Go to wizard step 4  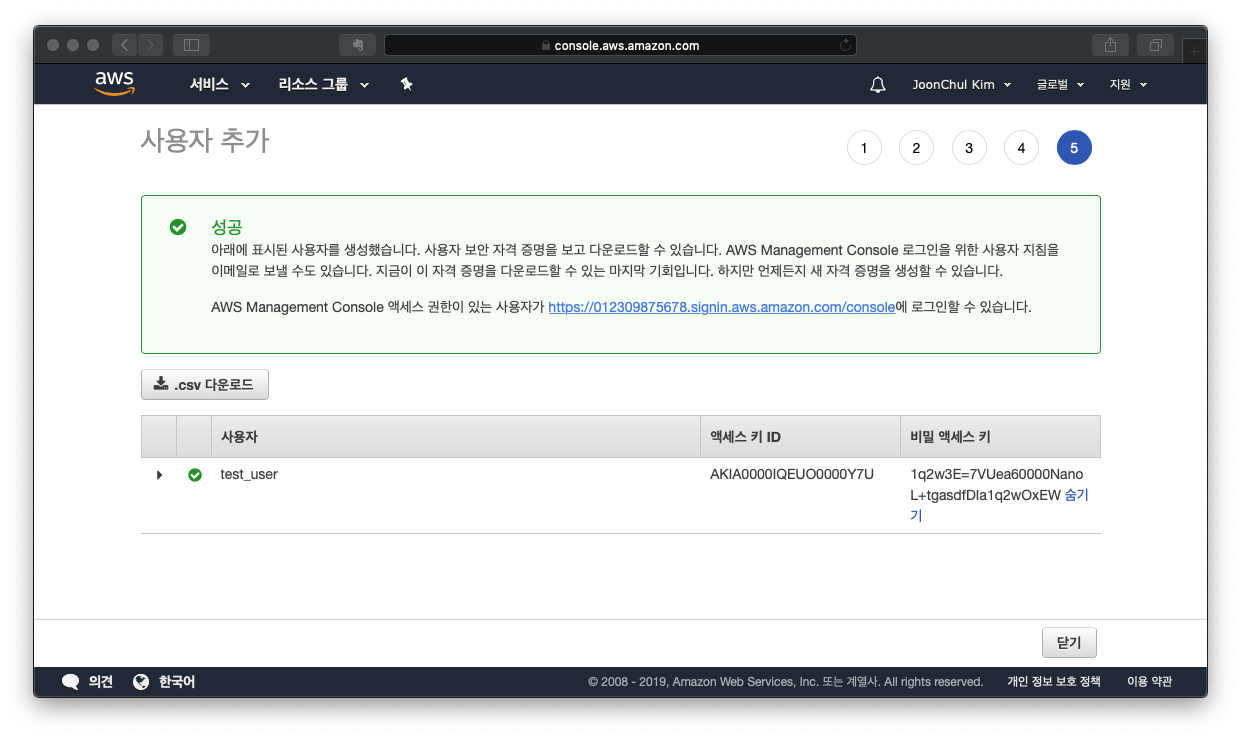1021,148
